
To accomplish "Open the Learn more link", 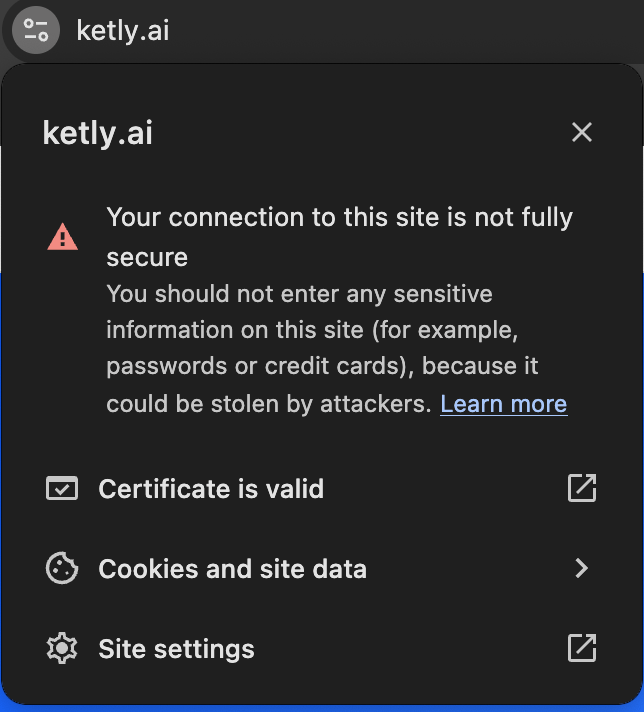I will (503, 404).
